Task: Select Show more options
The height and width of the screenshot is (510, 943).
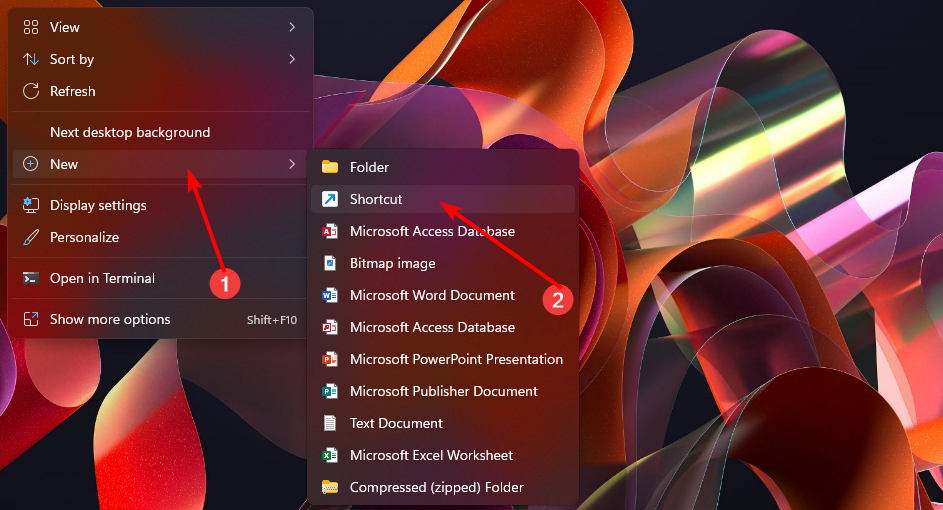Action: pos(161,319)
